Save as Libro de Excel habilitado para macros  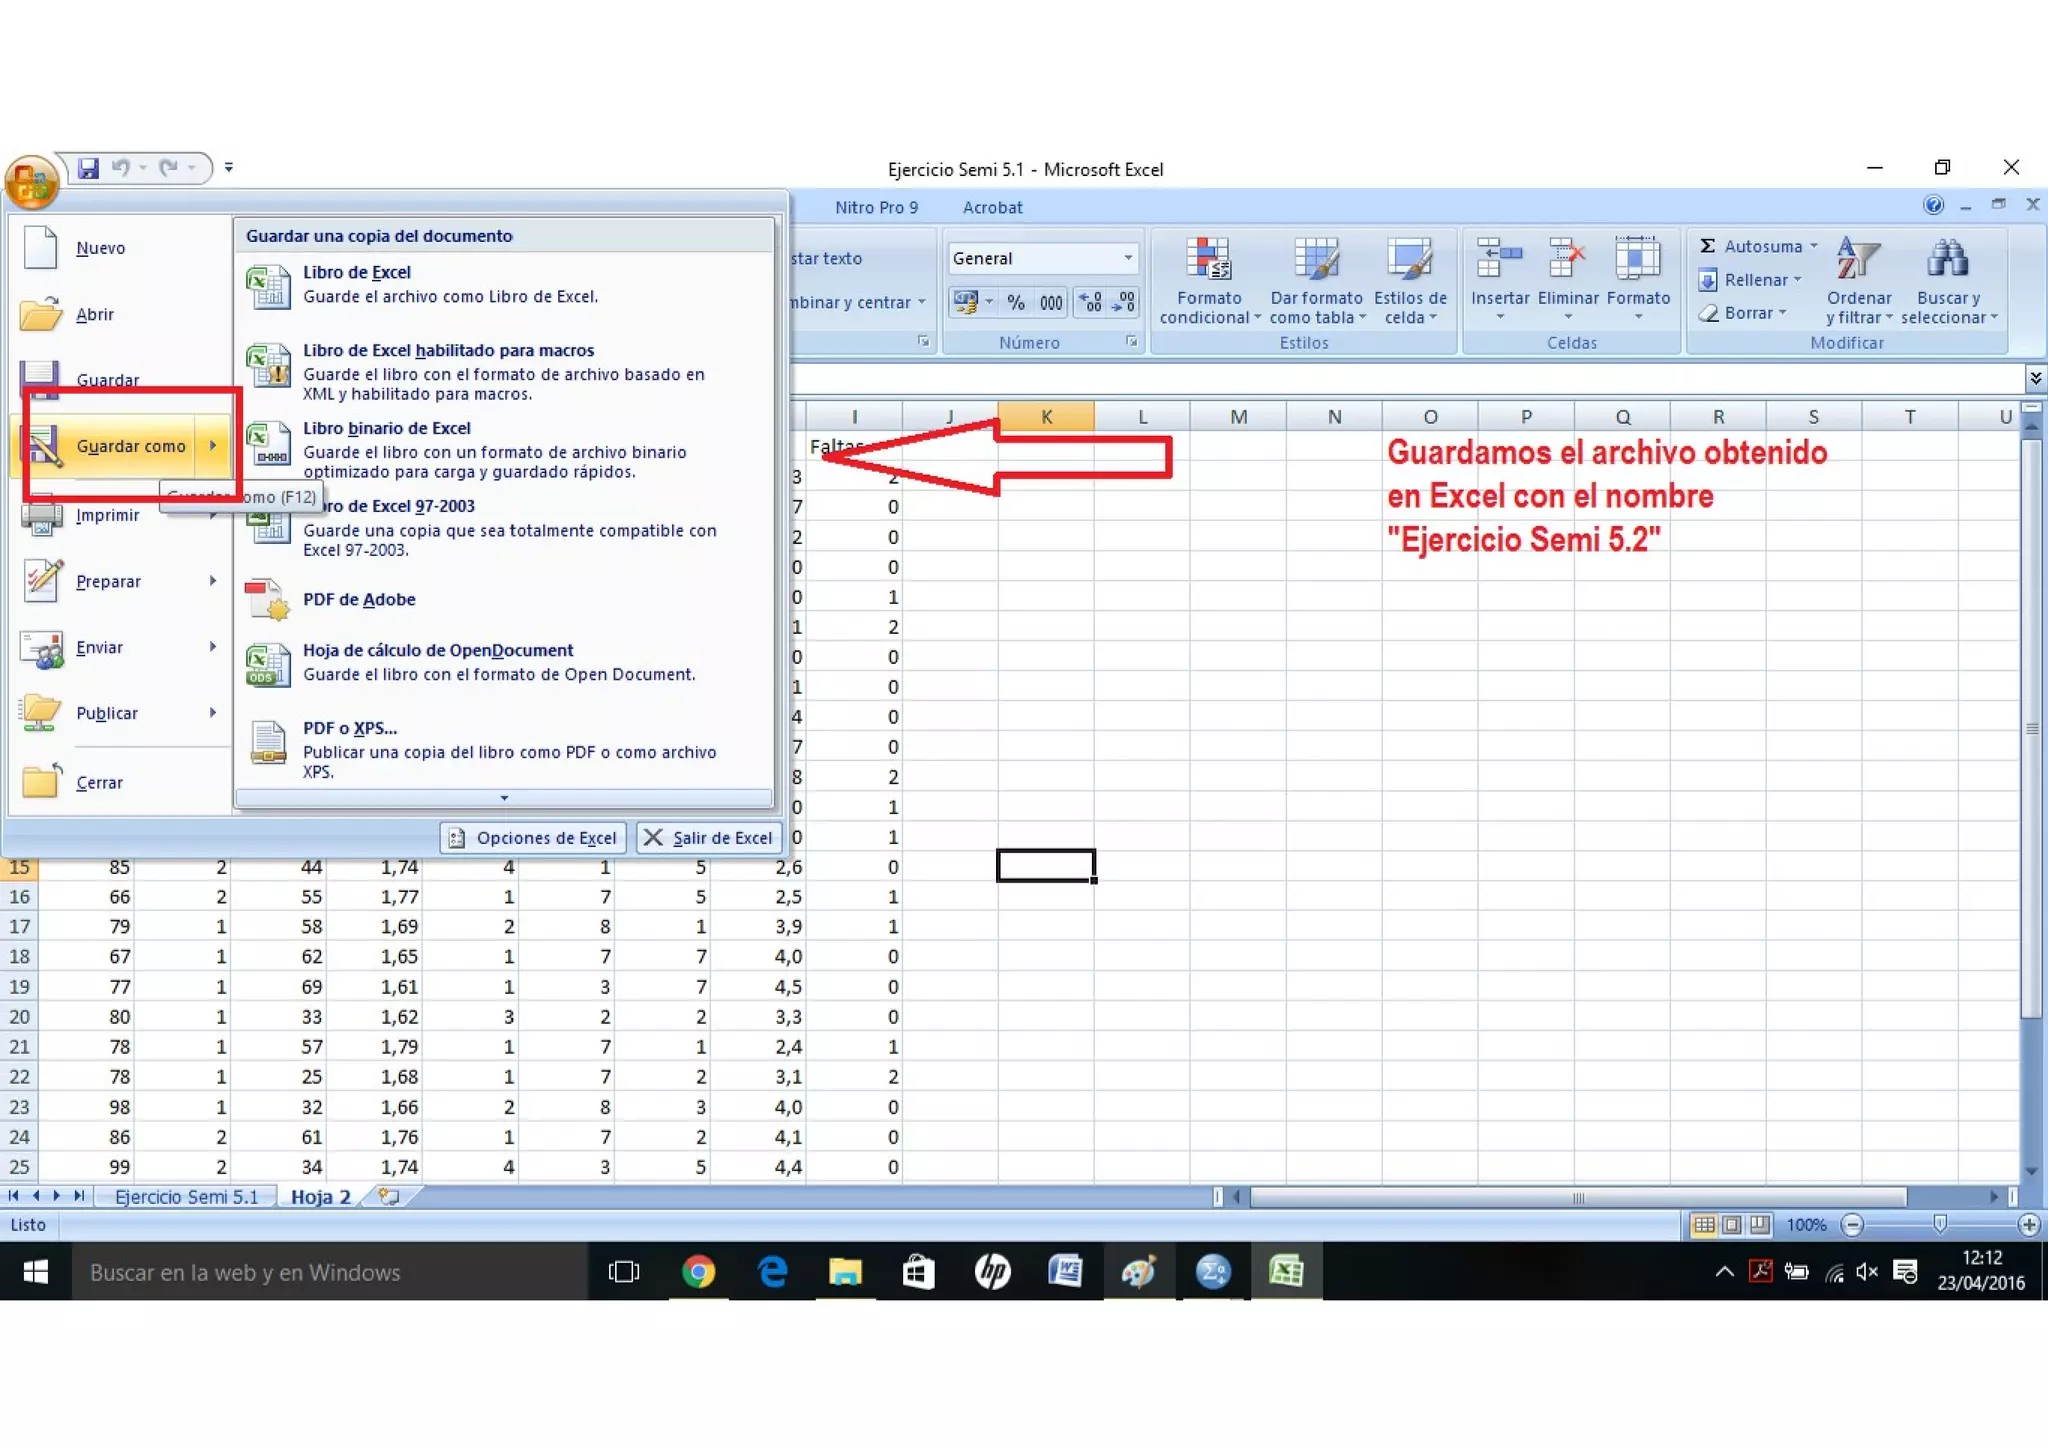pos(504,372)
